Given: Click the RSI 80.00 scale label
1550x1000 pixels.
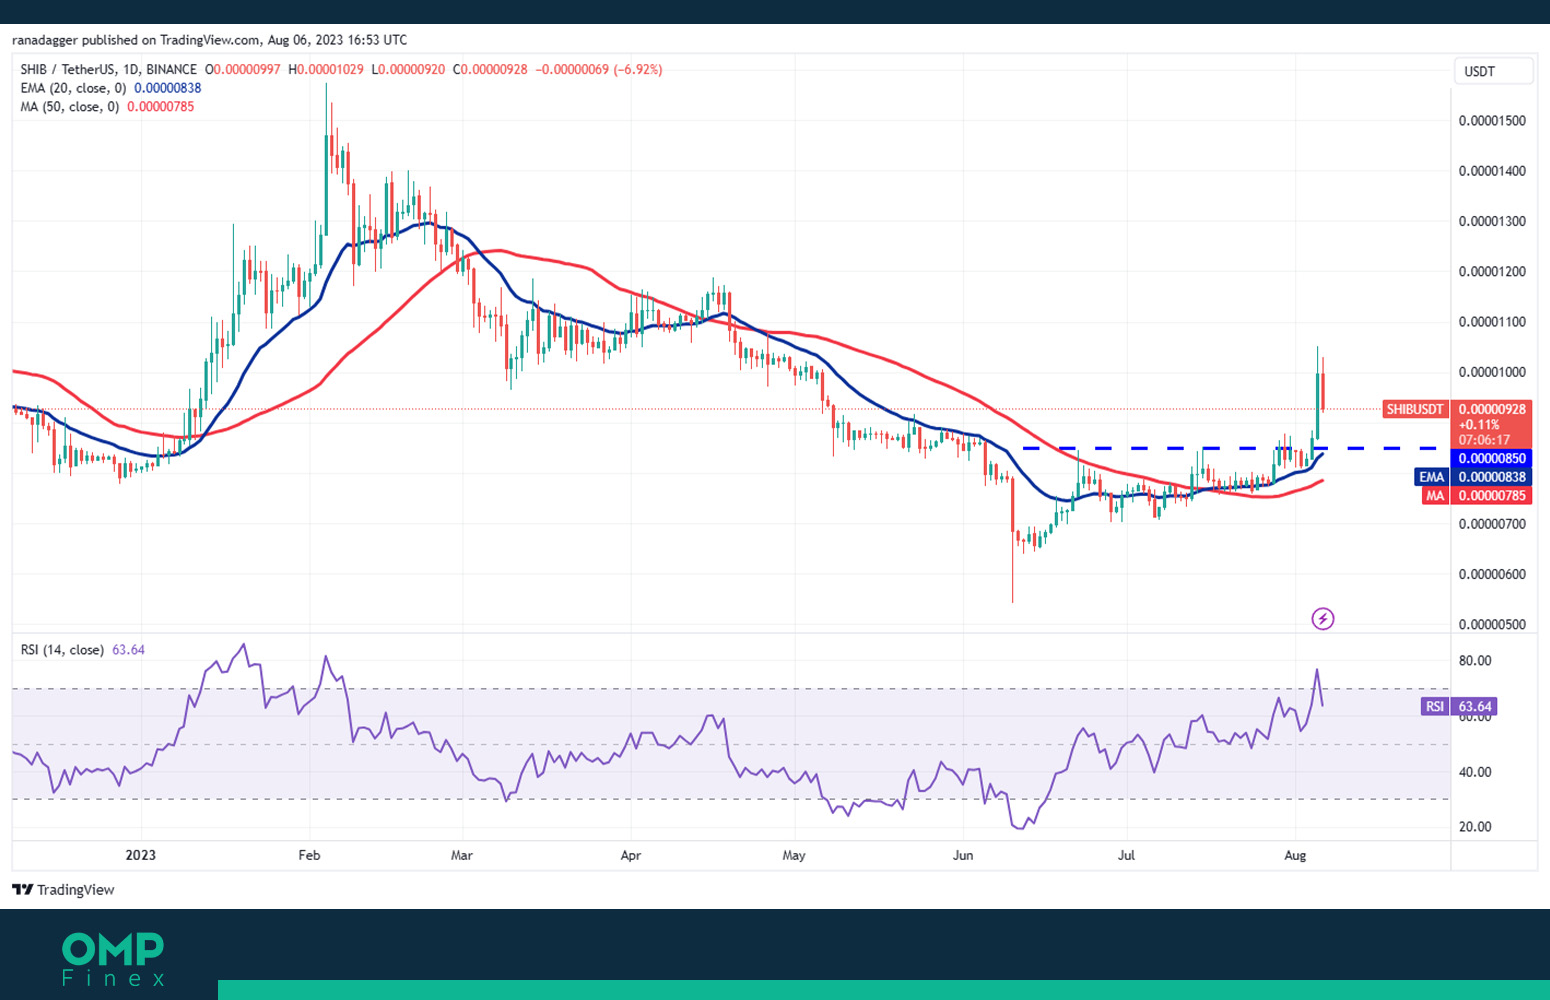Looking at the screenshot, I should (1475, 661).
